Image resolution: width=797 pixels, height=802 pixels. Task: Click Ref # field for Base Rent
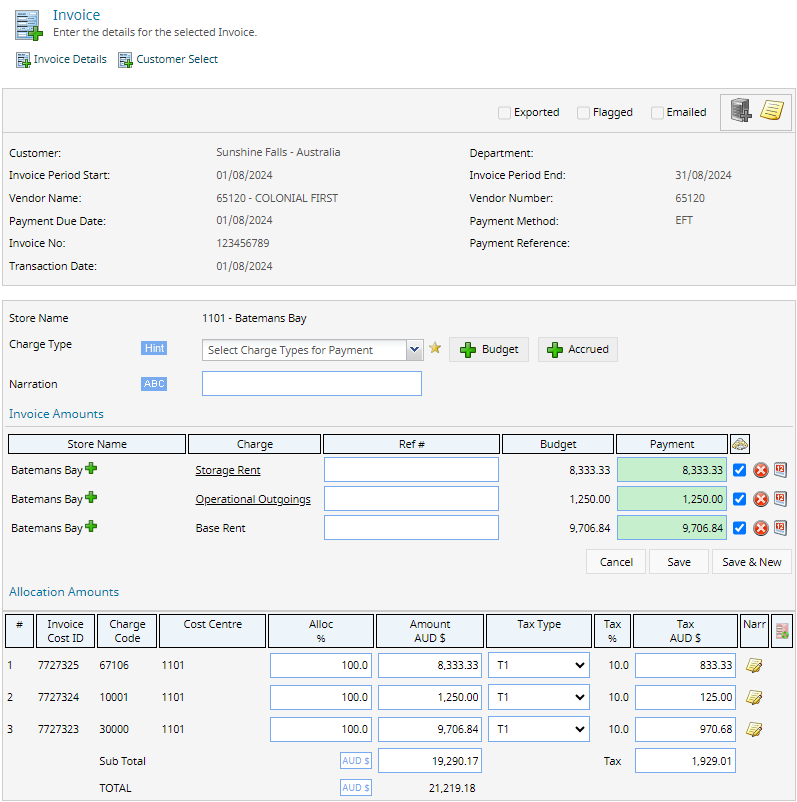[411, 528]
